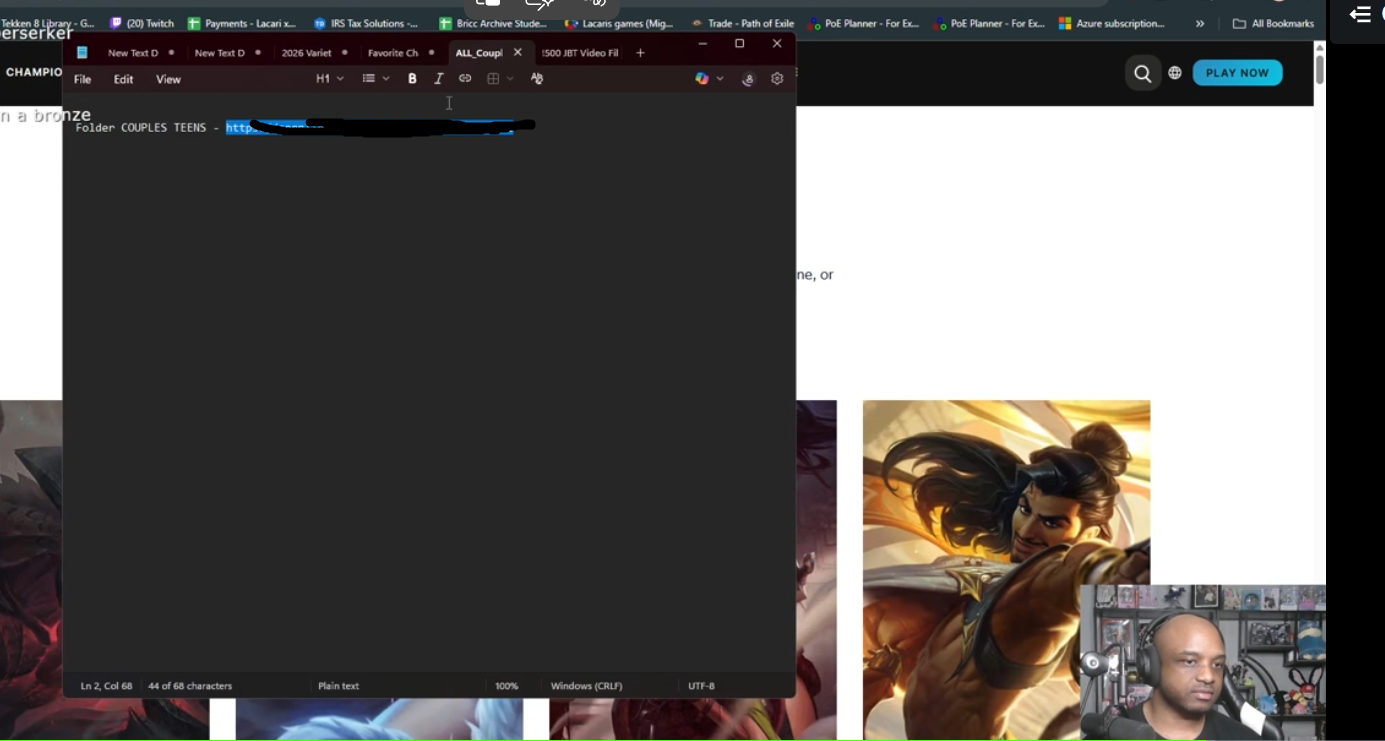Open the View menu in Notepad
This screenshot has width=1385, height=741.
point(168,80)
